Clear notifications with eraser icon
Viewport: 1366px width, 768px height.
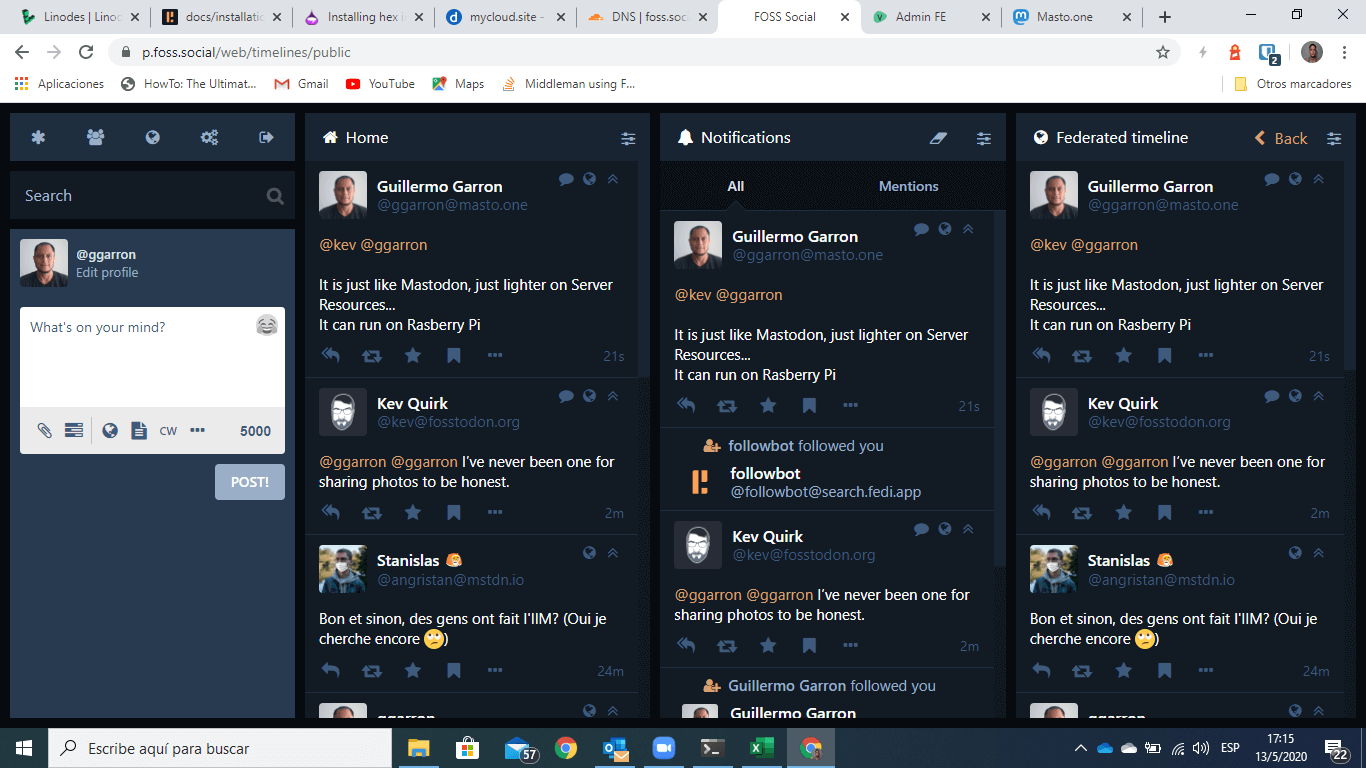938,138
